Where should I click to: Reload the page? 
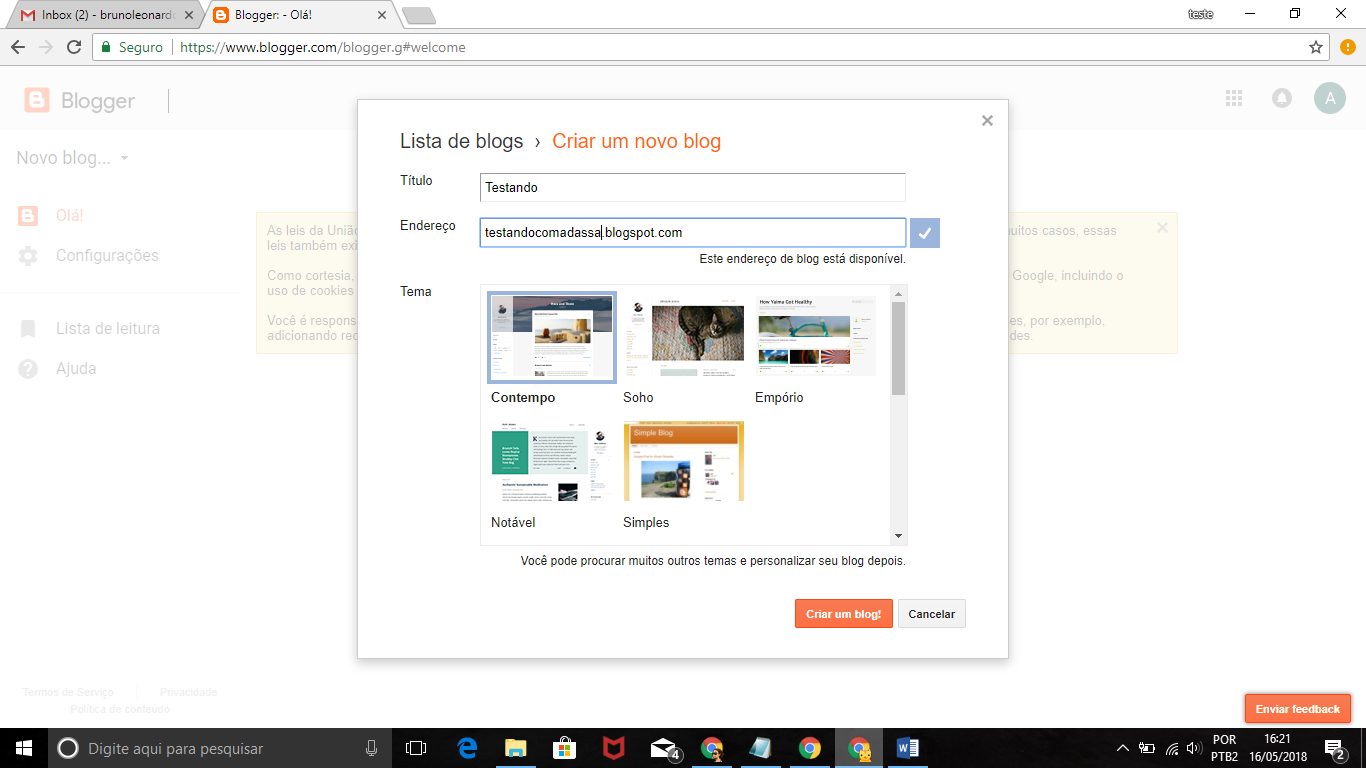[73, 47]
